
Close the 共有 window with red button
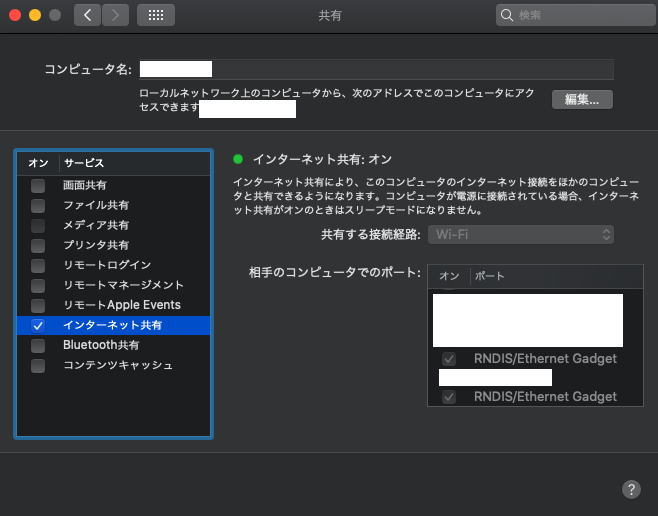[x=15, y=16]
